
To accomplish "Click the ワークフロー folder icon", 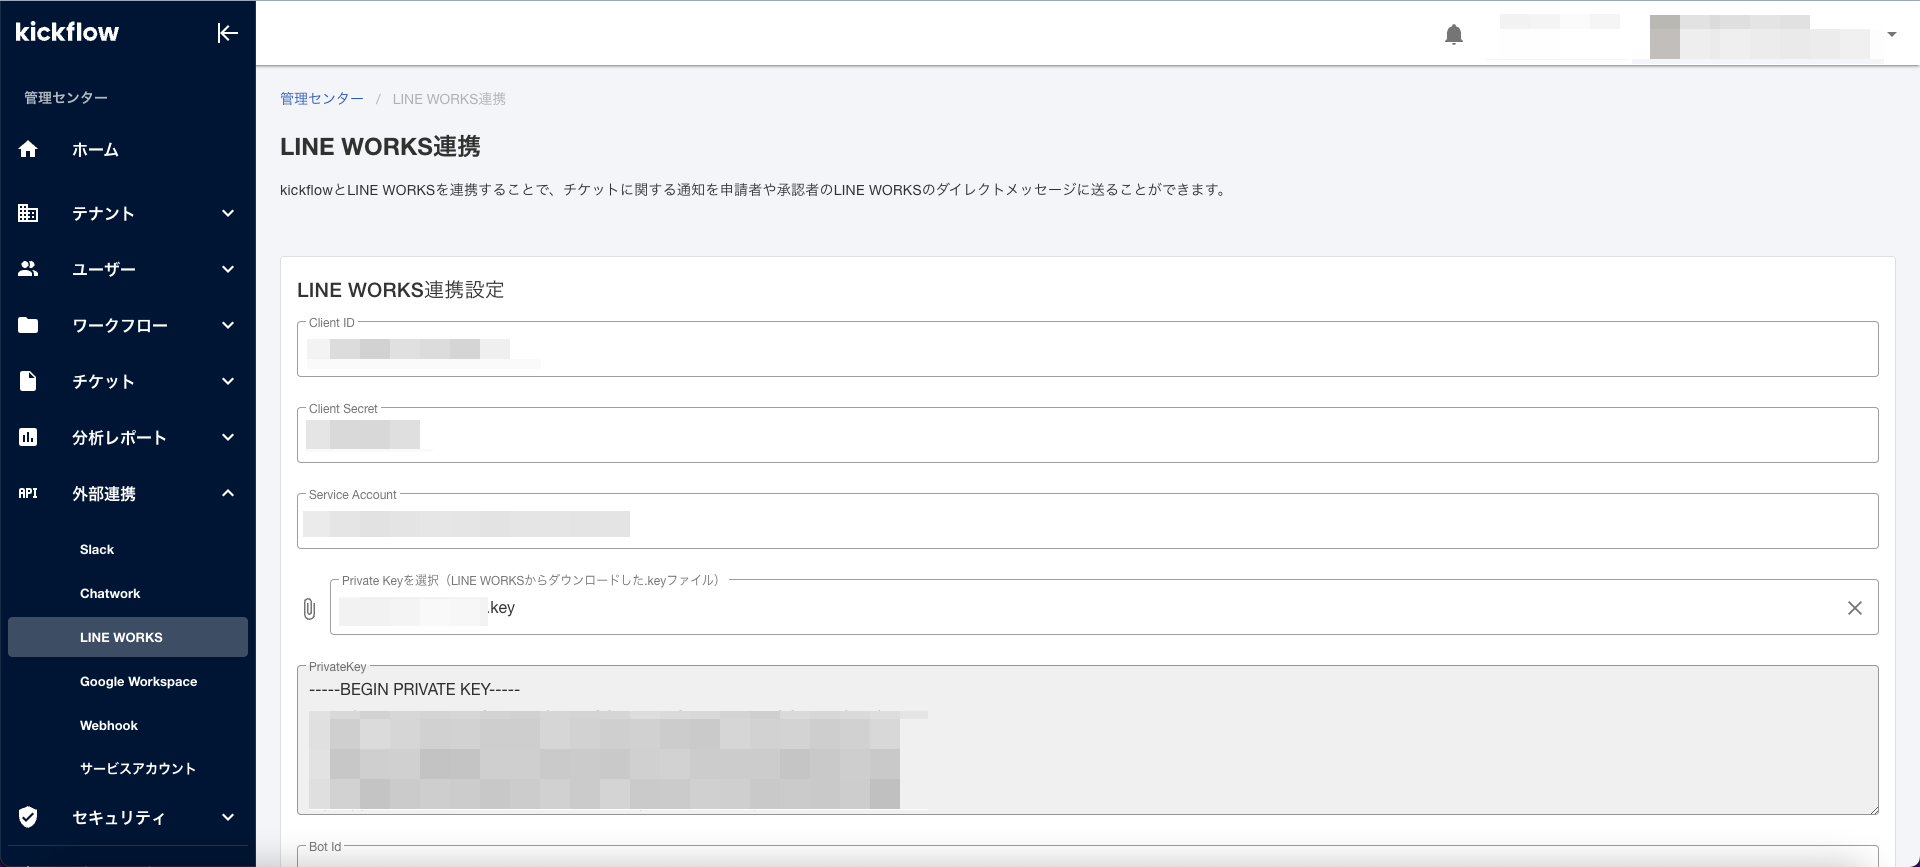I will click(28, 325).
